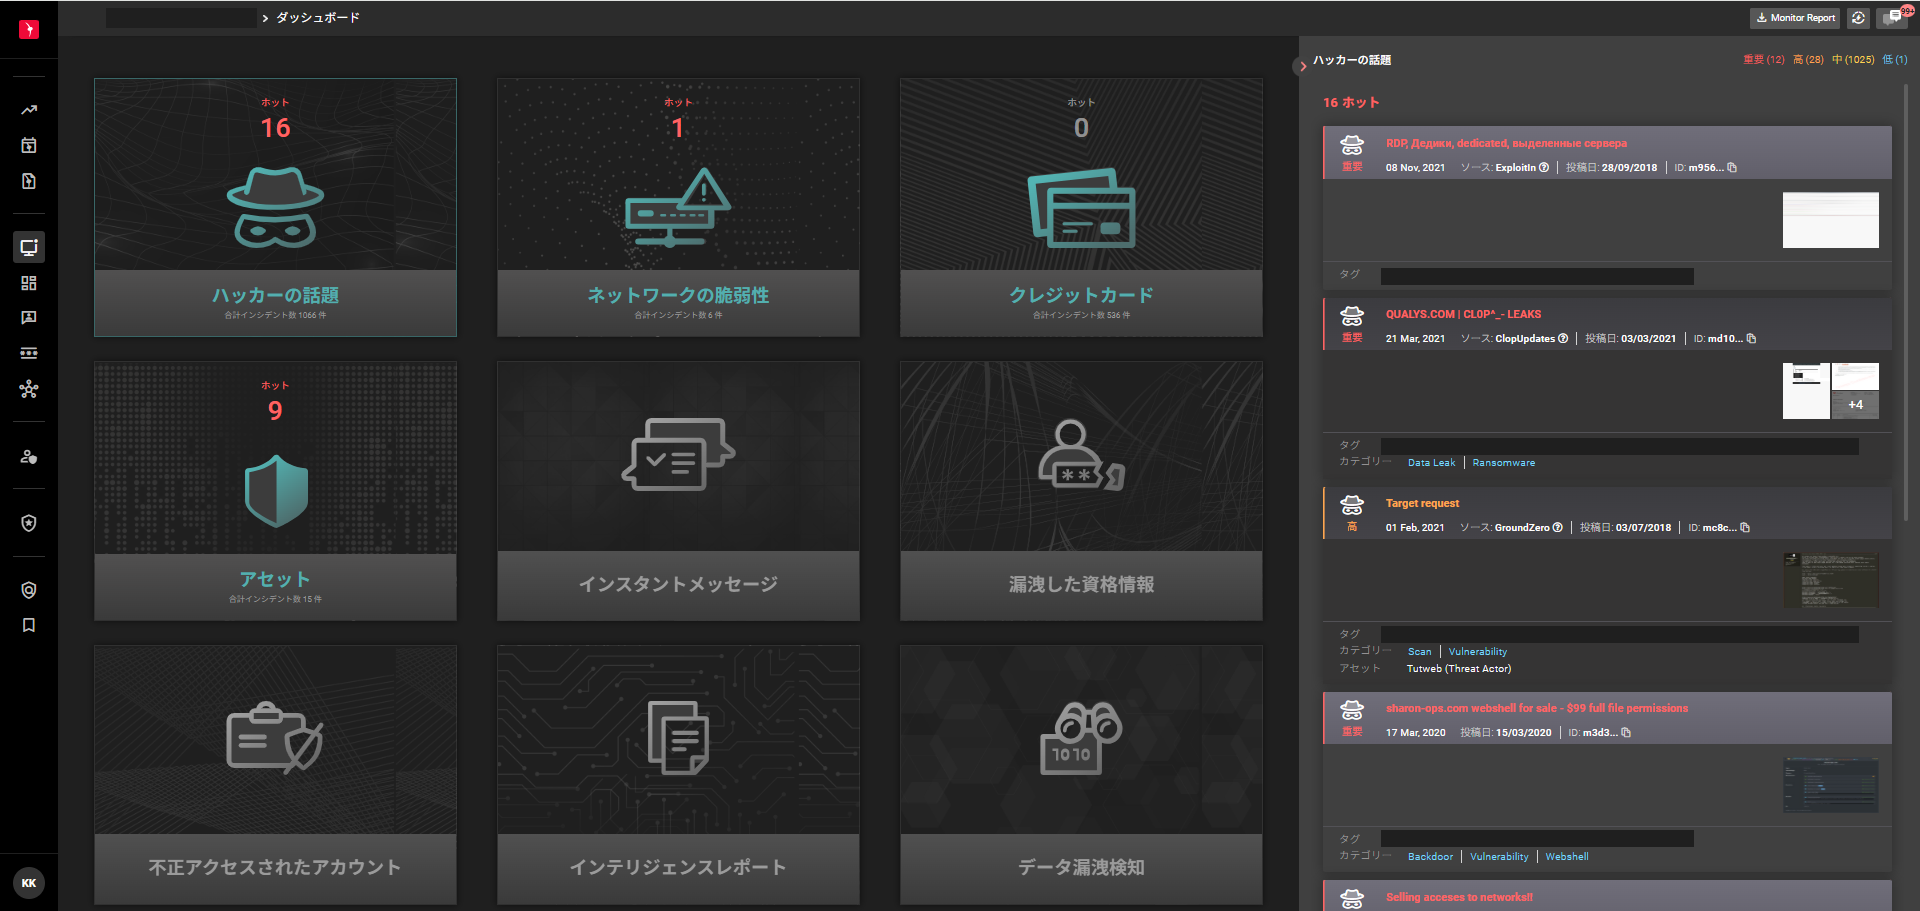Screen dimensions: 1920x911
Task: Click the trend chart icon in sidebar
Action: (29, 110)
